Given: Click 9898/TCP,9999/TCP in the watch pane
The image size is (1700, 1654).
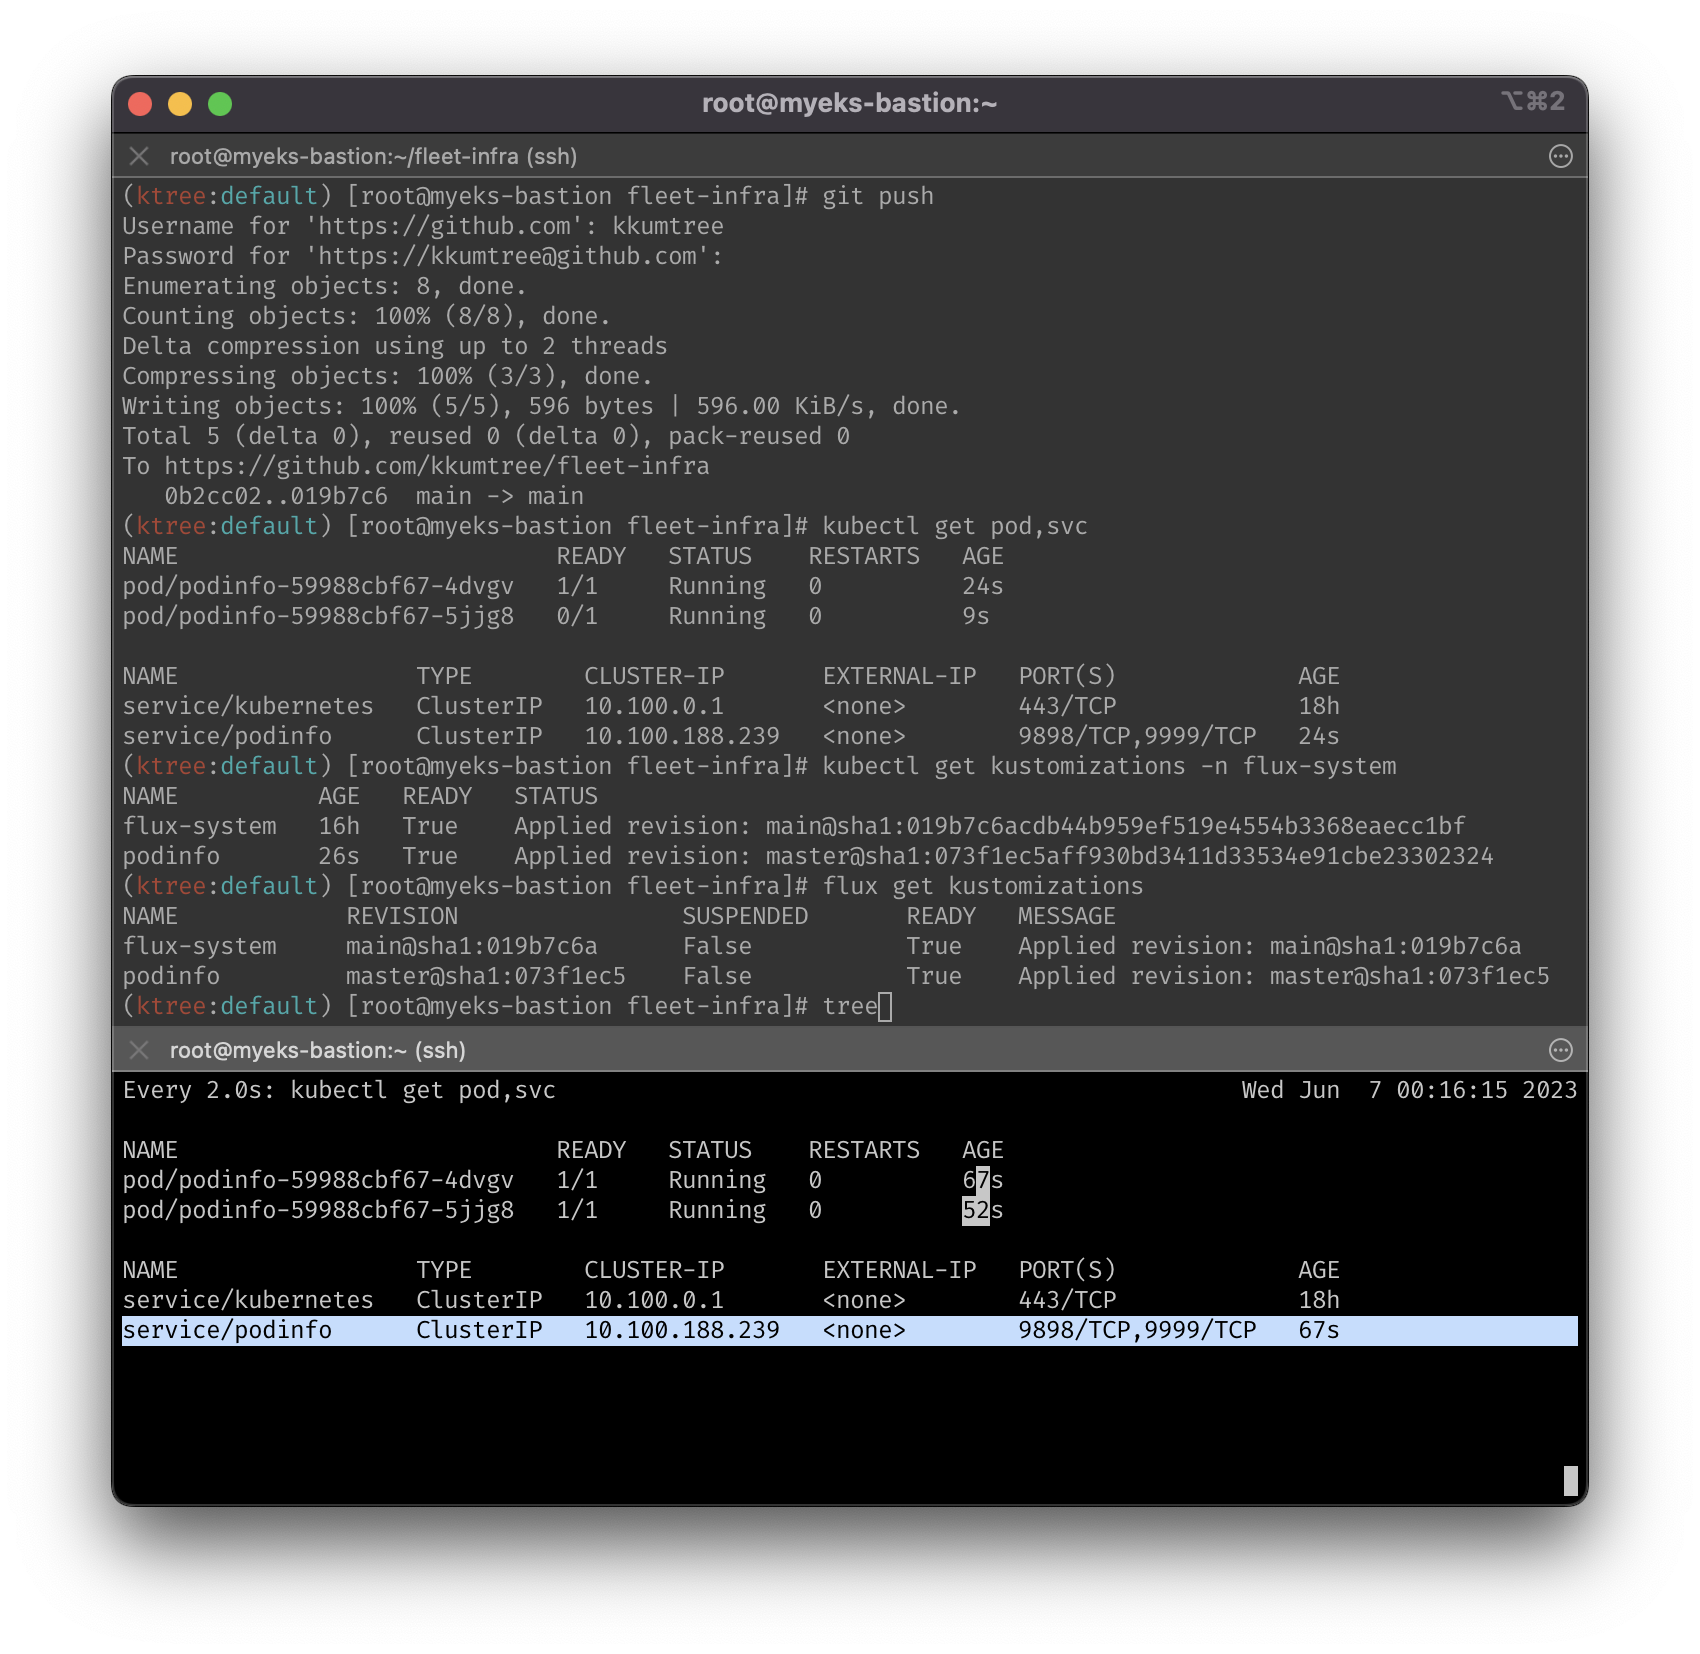Looking at the screenshot, I should 1137,1330.
